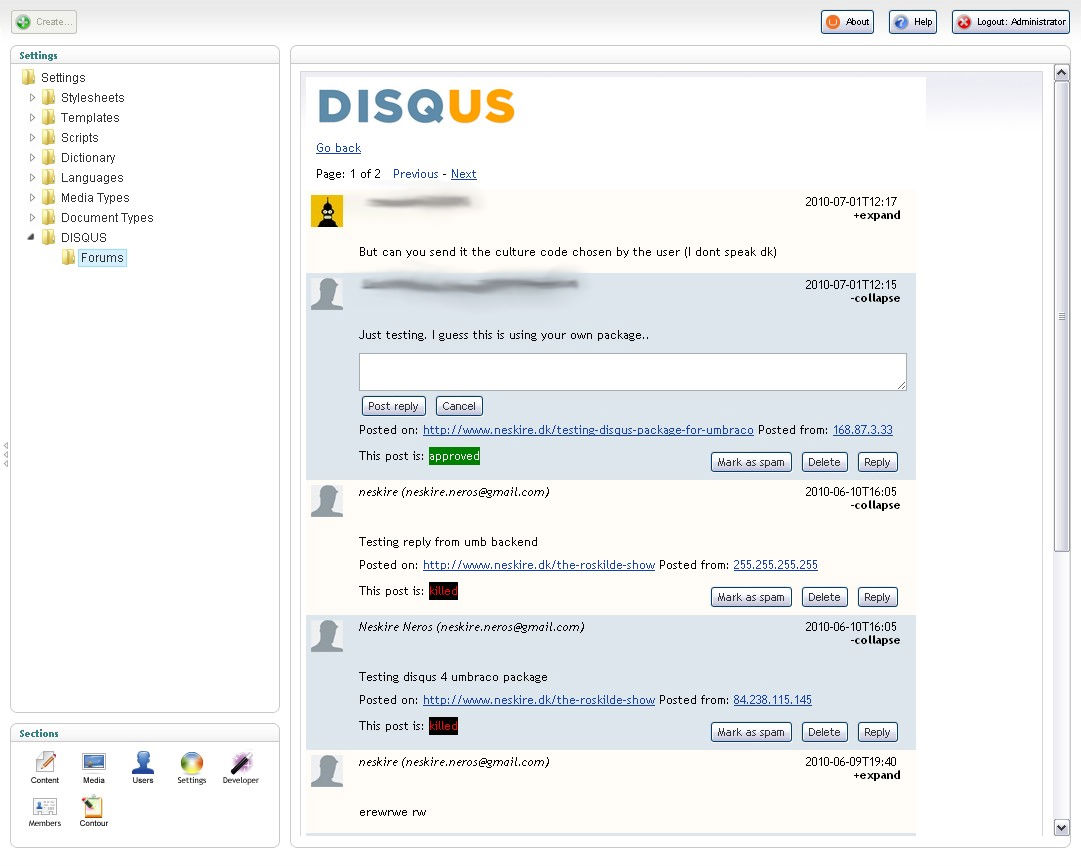Expand the Scripts tree node
The image size is (1081, 866).
tap(32, 137)
